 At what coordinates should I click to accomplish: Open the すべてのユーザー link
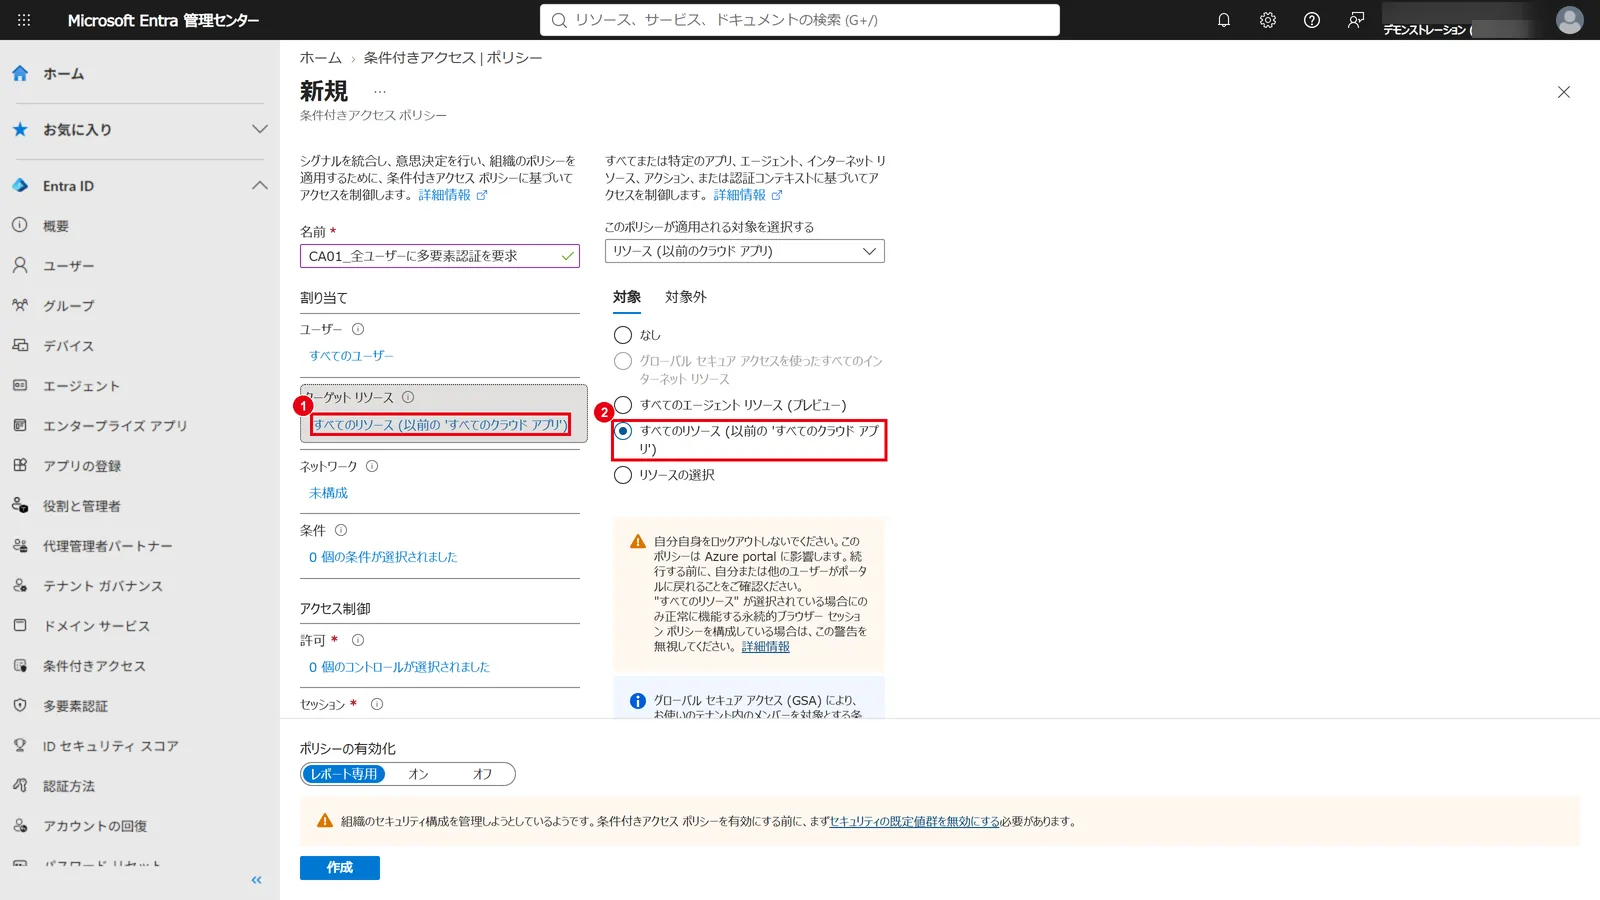coord(351,356)
